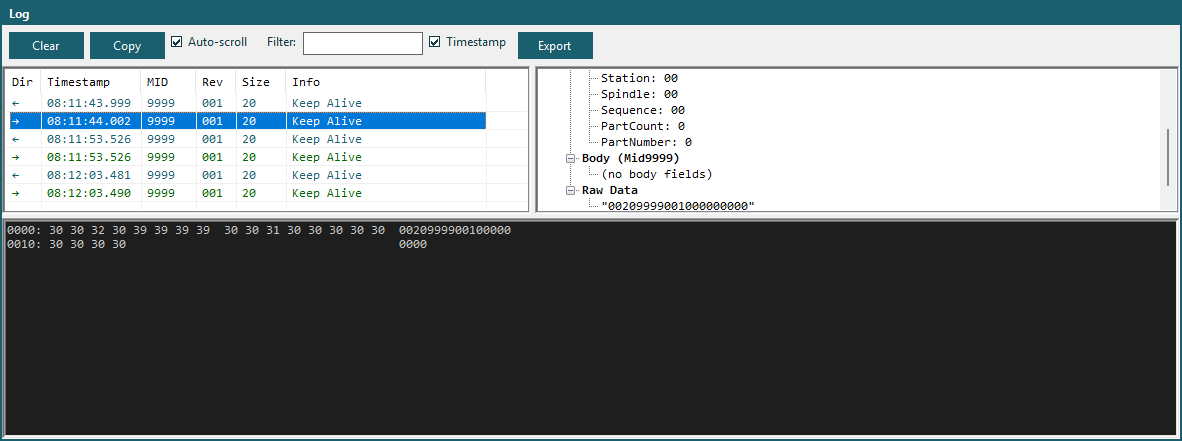Select the (no body fields) item

(657, 174)
